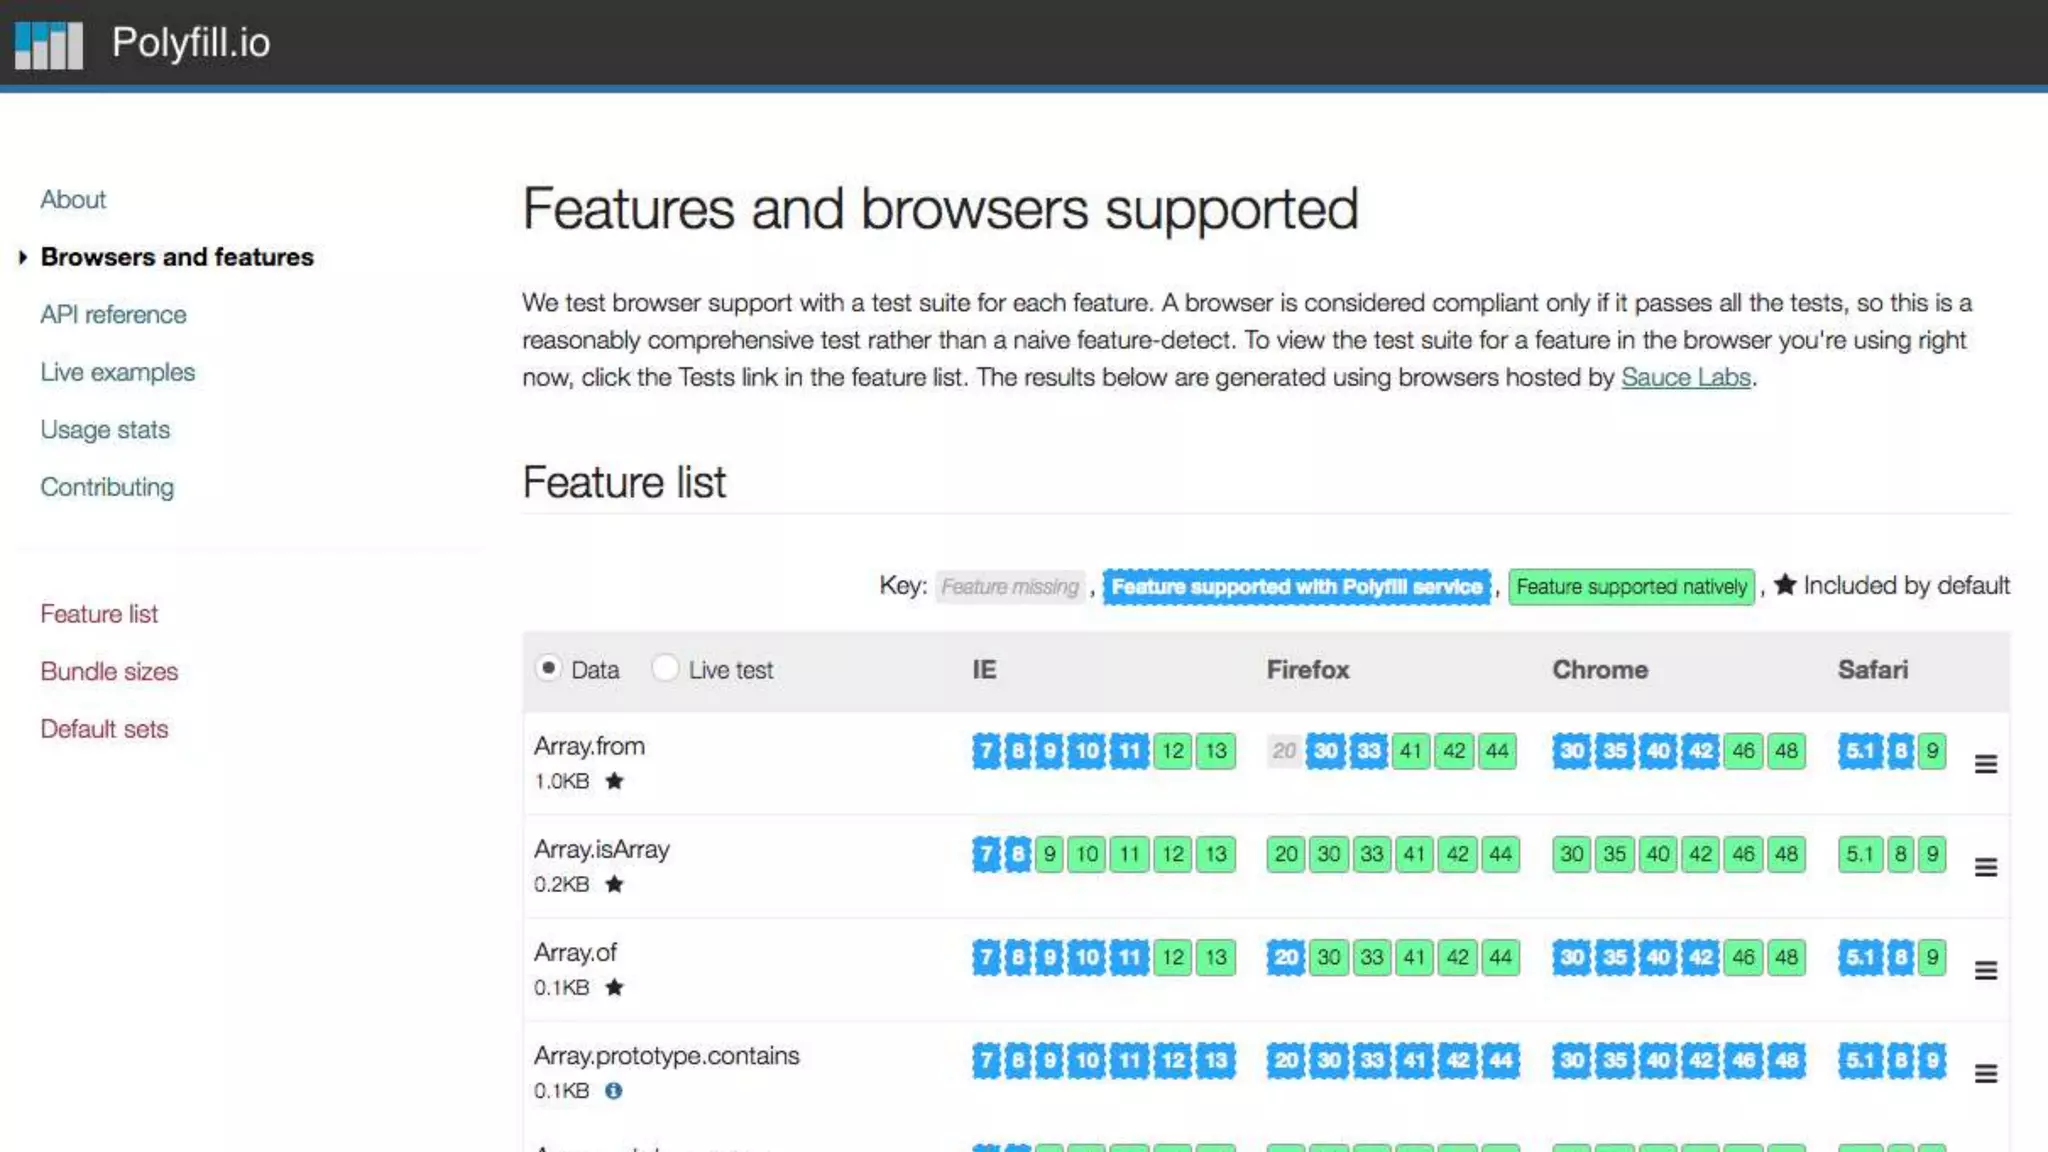Open hamburger menu for Array.from row
The width and height of the screenshot is (2048, 1152).
[1986, 764]
